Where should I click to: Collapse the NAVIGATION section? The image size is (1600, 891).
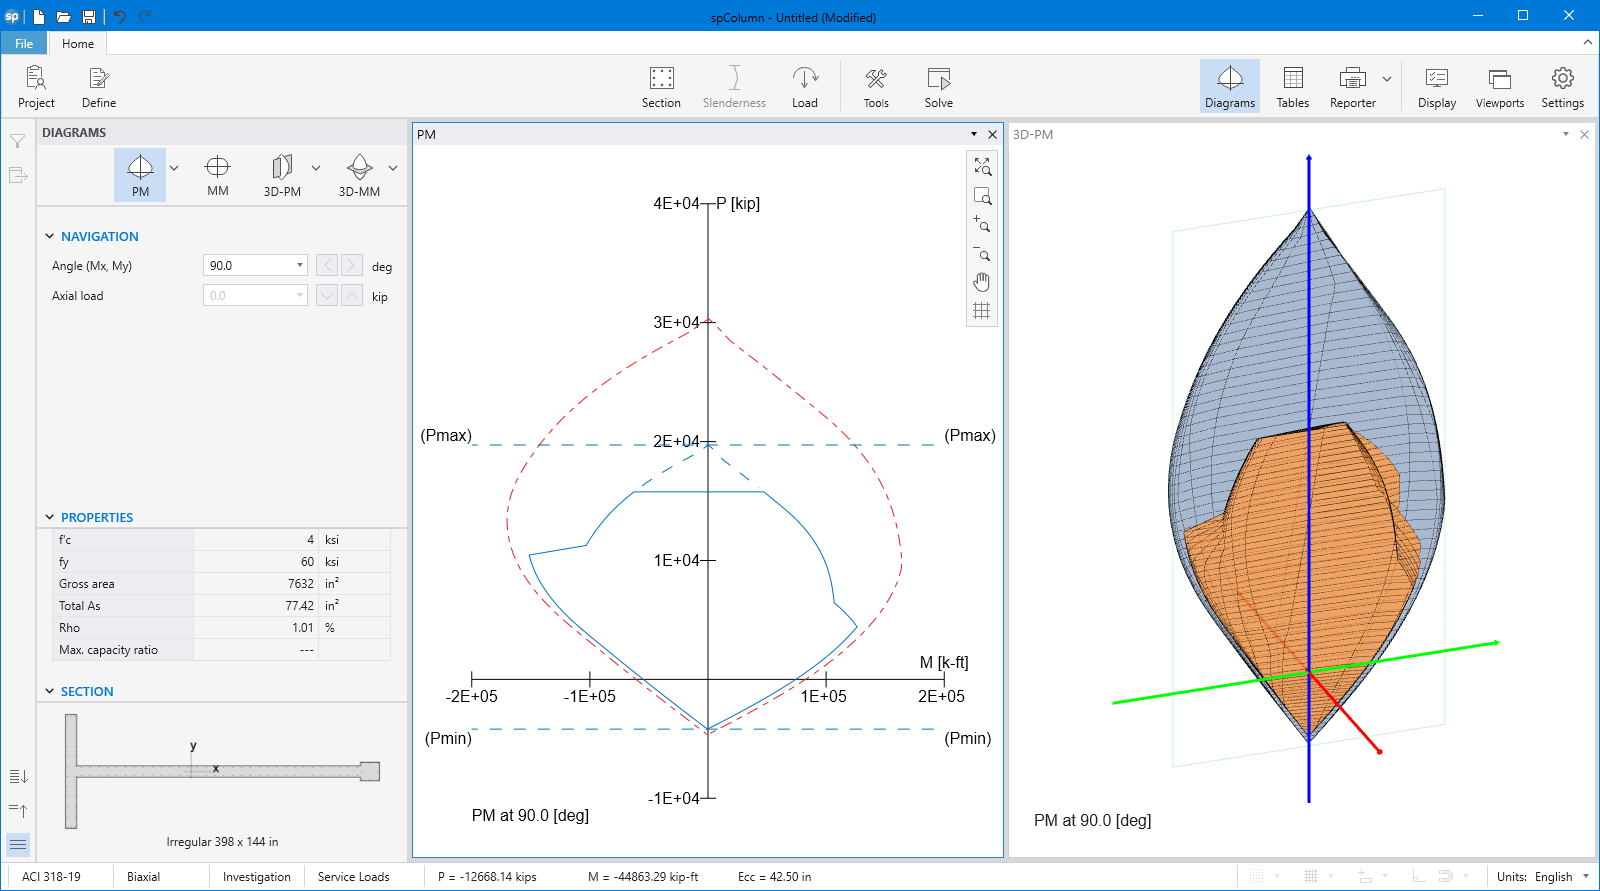coord(50,237)
